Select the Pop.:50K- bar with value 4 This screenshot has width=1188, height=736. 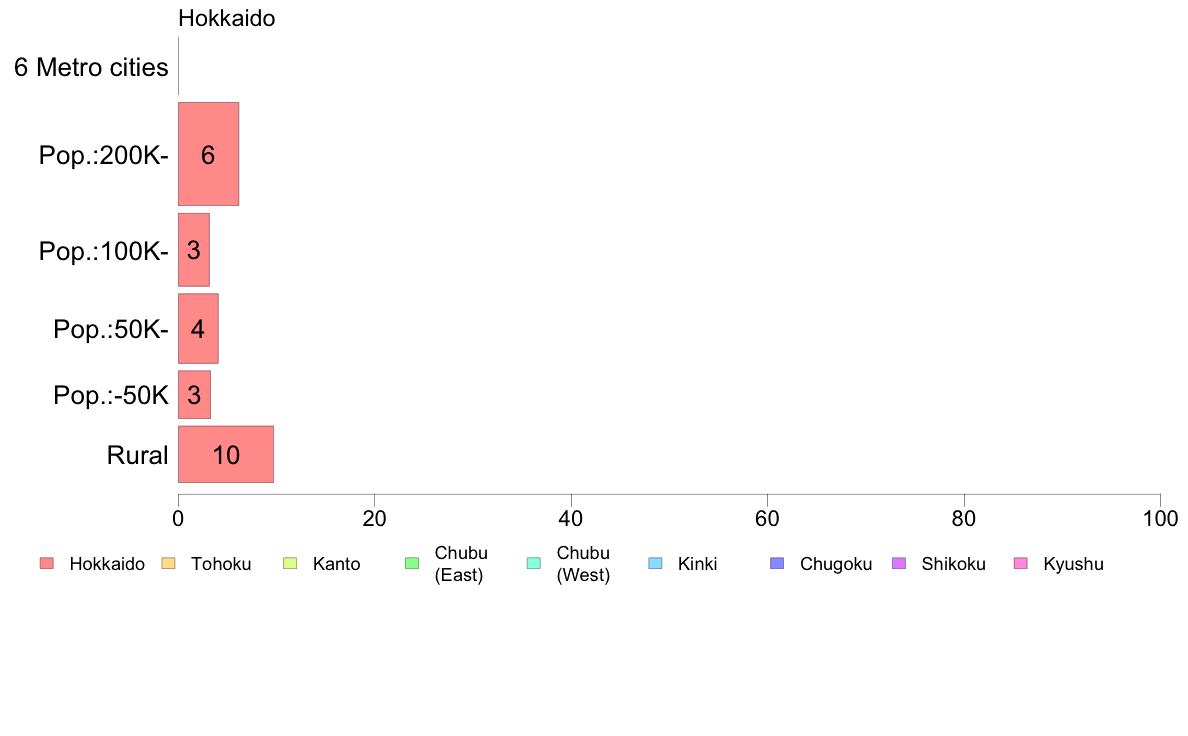[198, 329]
